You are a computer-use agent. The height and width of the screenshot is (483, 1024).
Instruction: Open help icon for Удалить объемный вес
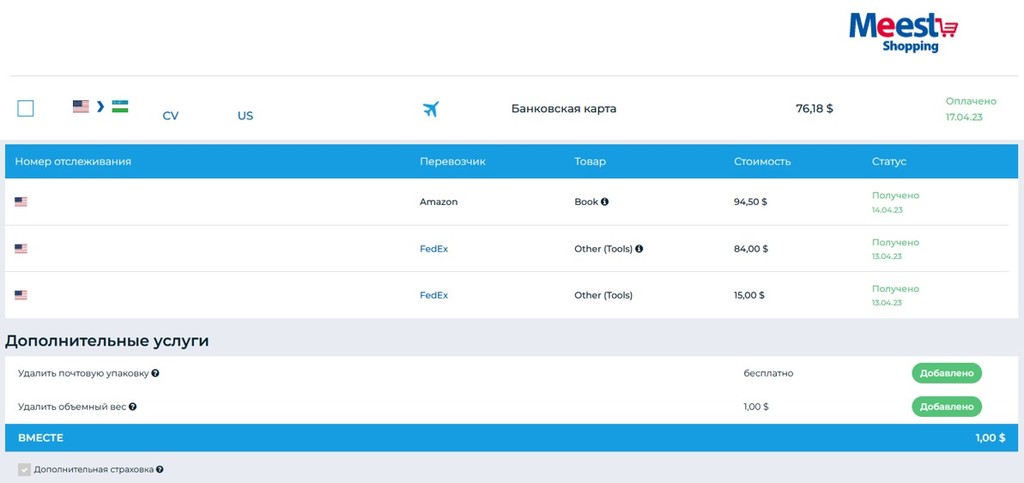point(133,407)
